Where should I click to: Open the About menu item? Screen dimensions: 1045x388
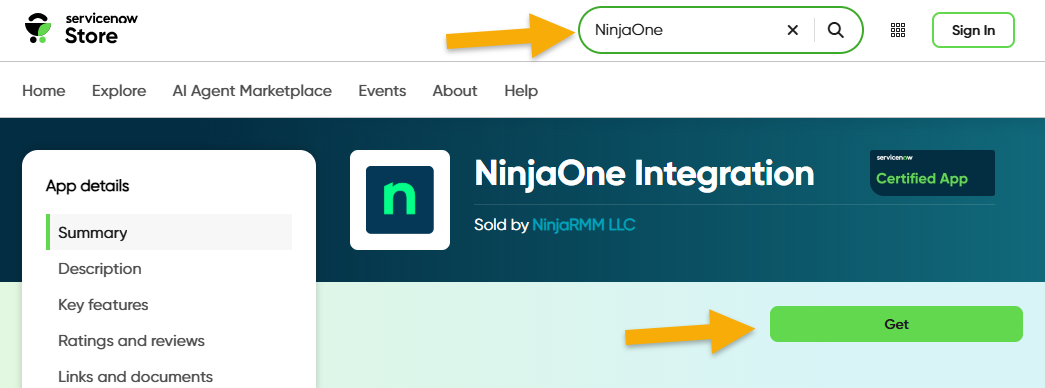(455, 91)
